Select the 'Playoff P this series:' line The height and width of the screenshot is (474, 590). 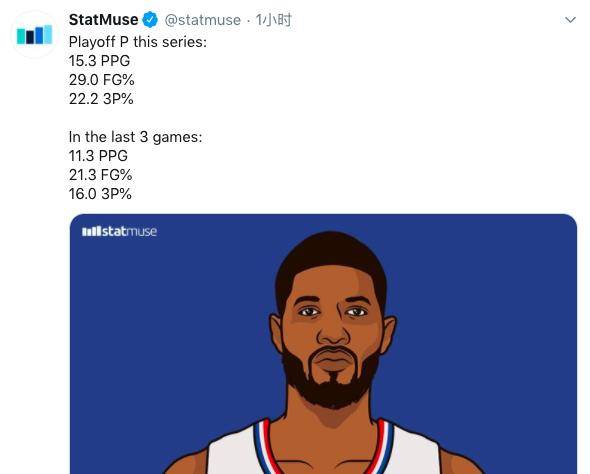tap(138, 42)
